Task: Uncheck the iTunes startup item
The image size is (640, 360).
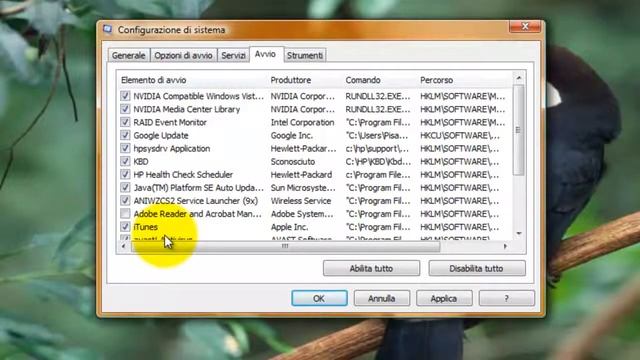Action: click(125, 227)
